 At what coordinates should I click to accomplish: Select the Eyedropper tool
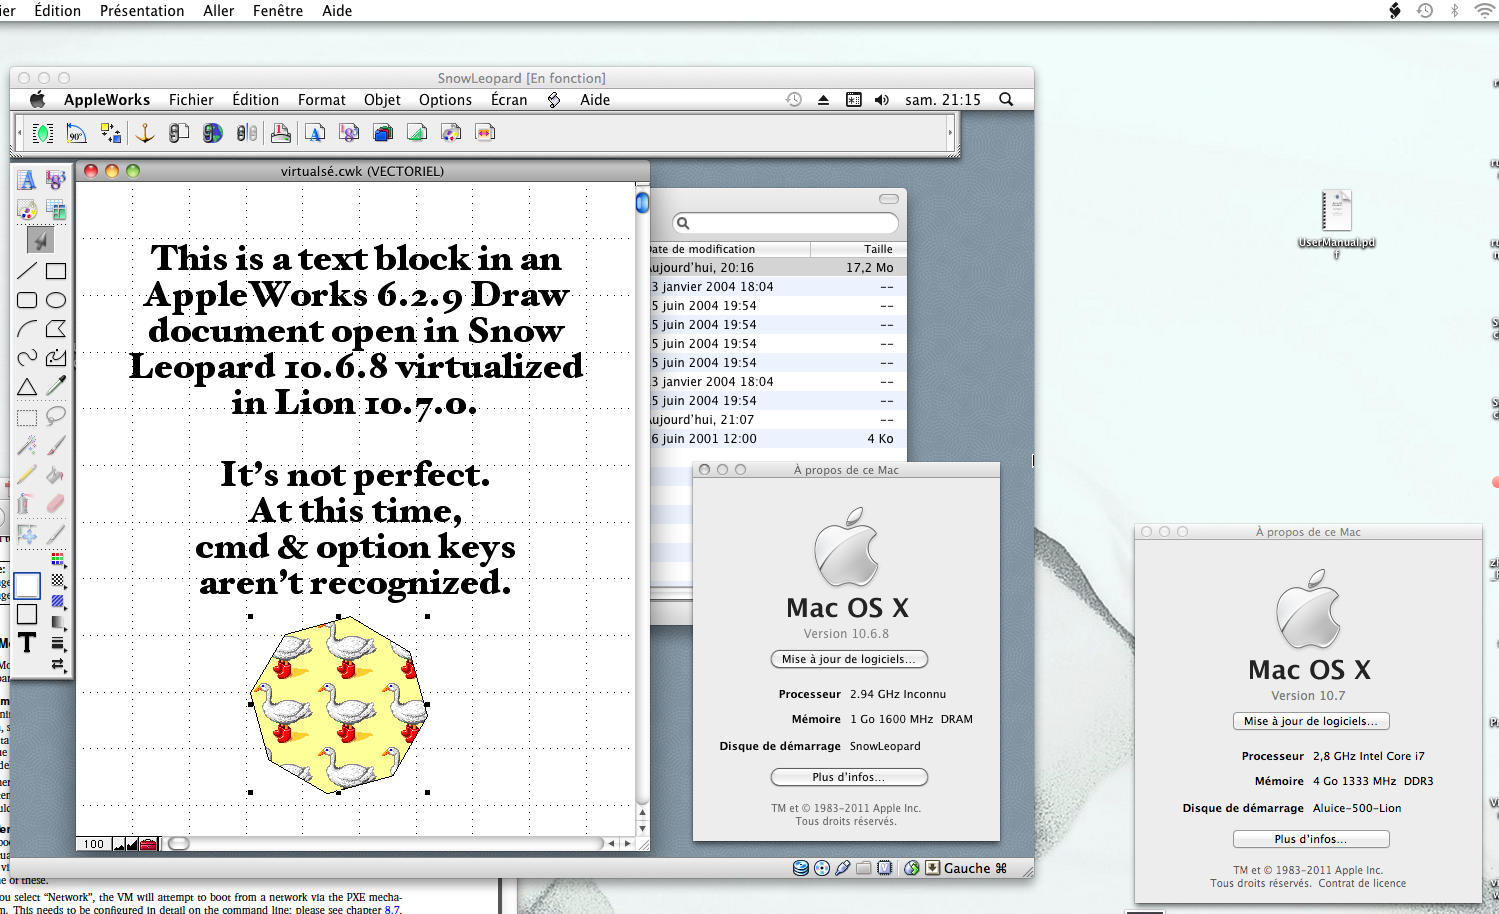tap(56, 387)
